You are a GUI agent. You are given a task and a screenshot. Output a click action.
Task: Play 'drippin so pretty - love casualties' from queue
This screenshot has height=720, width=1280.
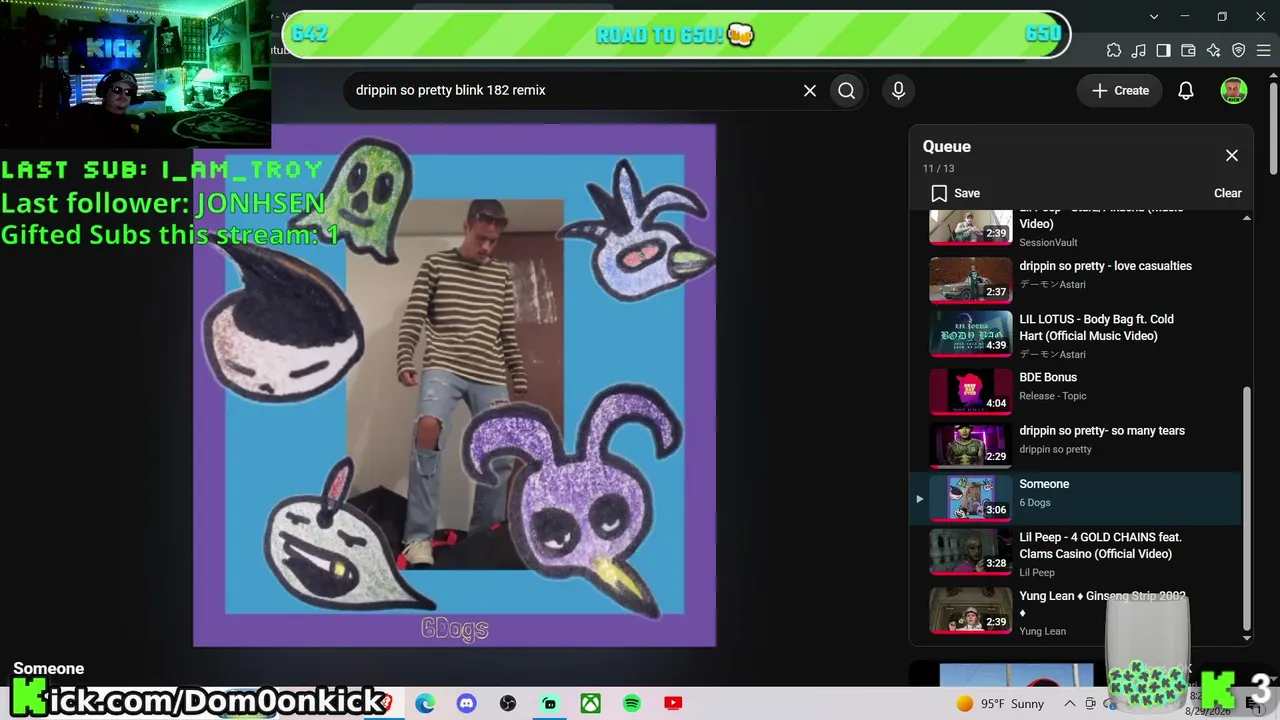click(1105, 266)
